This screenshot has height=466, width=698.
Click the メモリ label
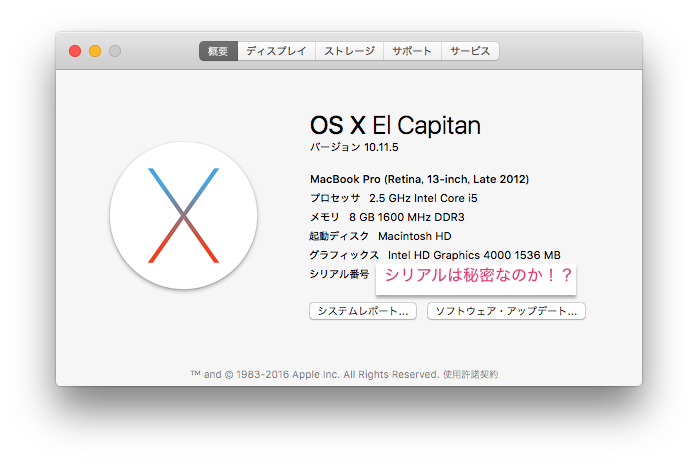pos(325,217)
